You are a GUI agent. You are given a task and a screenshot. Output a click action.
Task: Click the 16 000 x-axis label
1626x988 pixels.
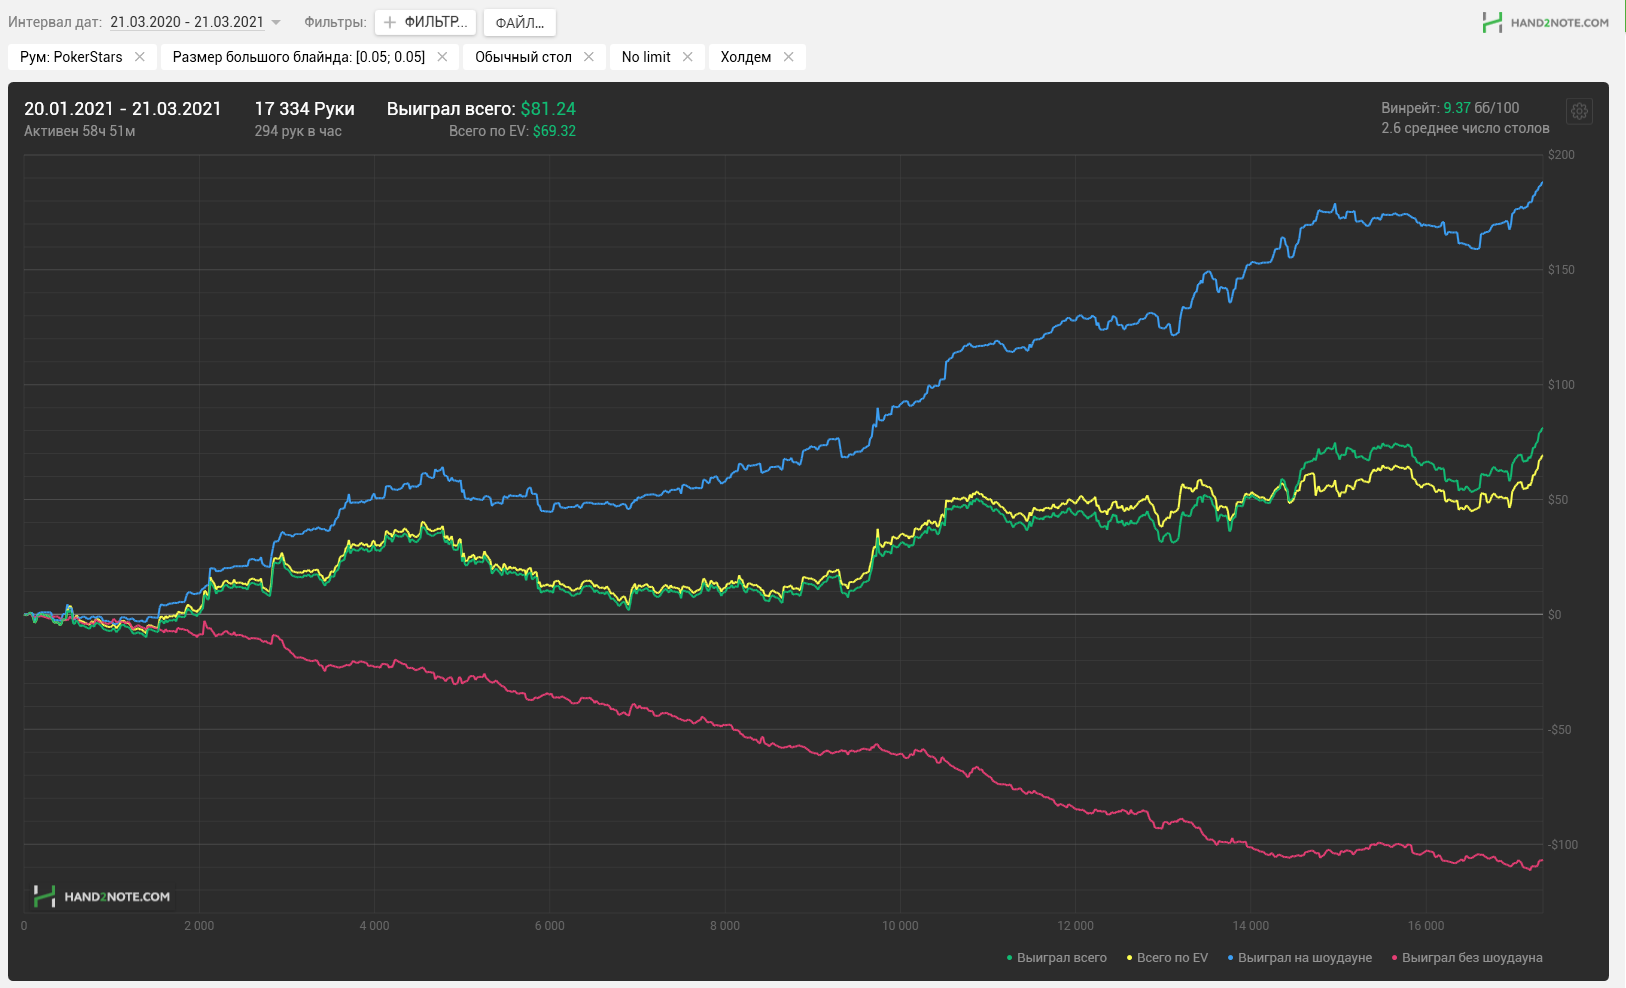[x=1426, y=926]
